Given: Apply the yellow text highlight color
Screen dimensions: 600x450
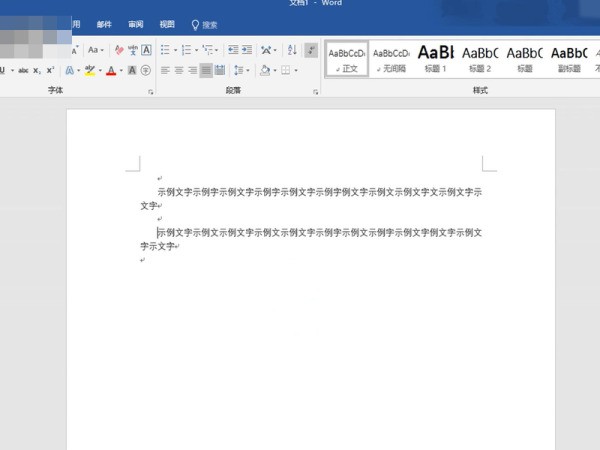Looking at the screenshot, I should pyautogui.click(x=90, y=70).
